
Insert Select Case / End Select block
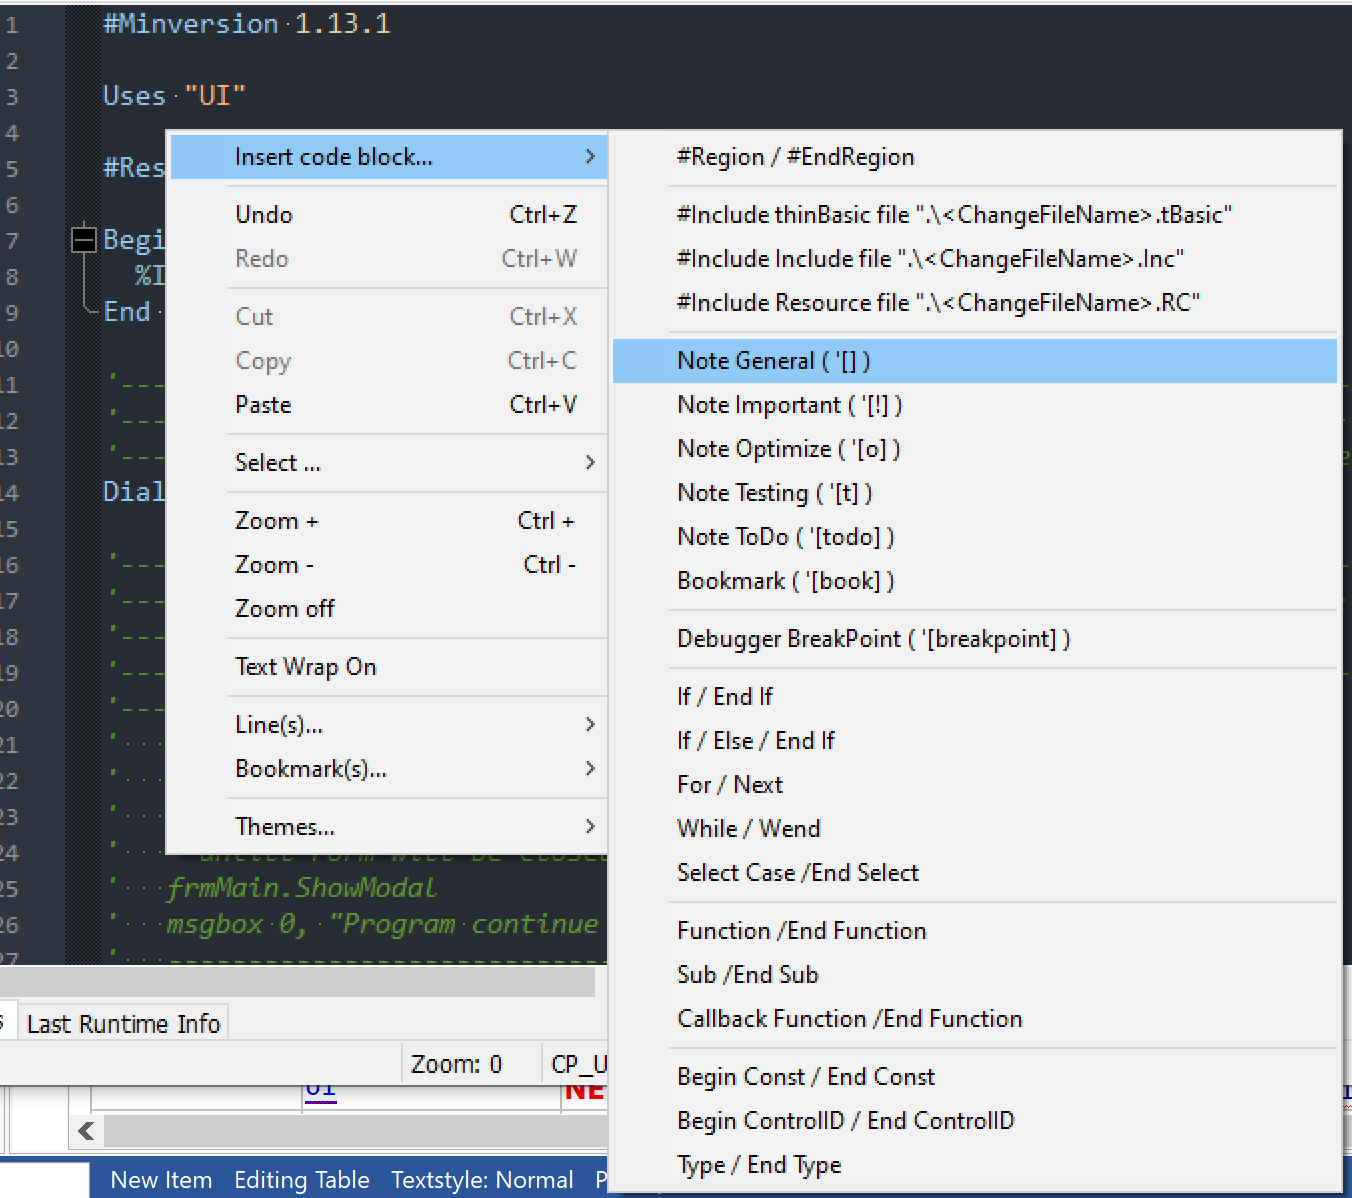point(797,873)
